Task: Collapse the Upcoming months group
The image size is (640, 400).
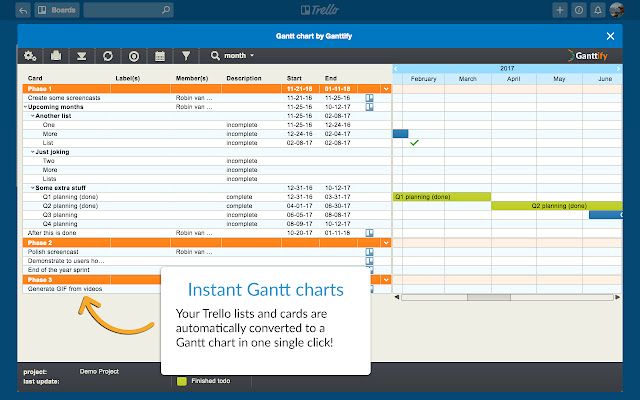Action: [x=25, y=107]
